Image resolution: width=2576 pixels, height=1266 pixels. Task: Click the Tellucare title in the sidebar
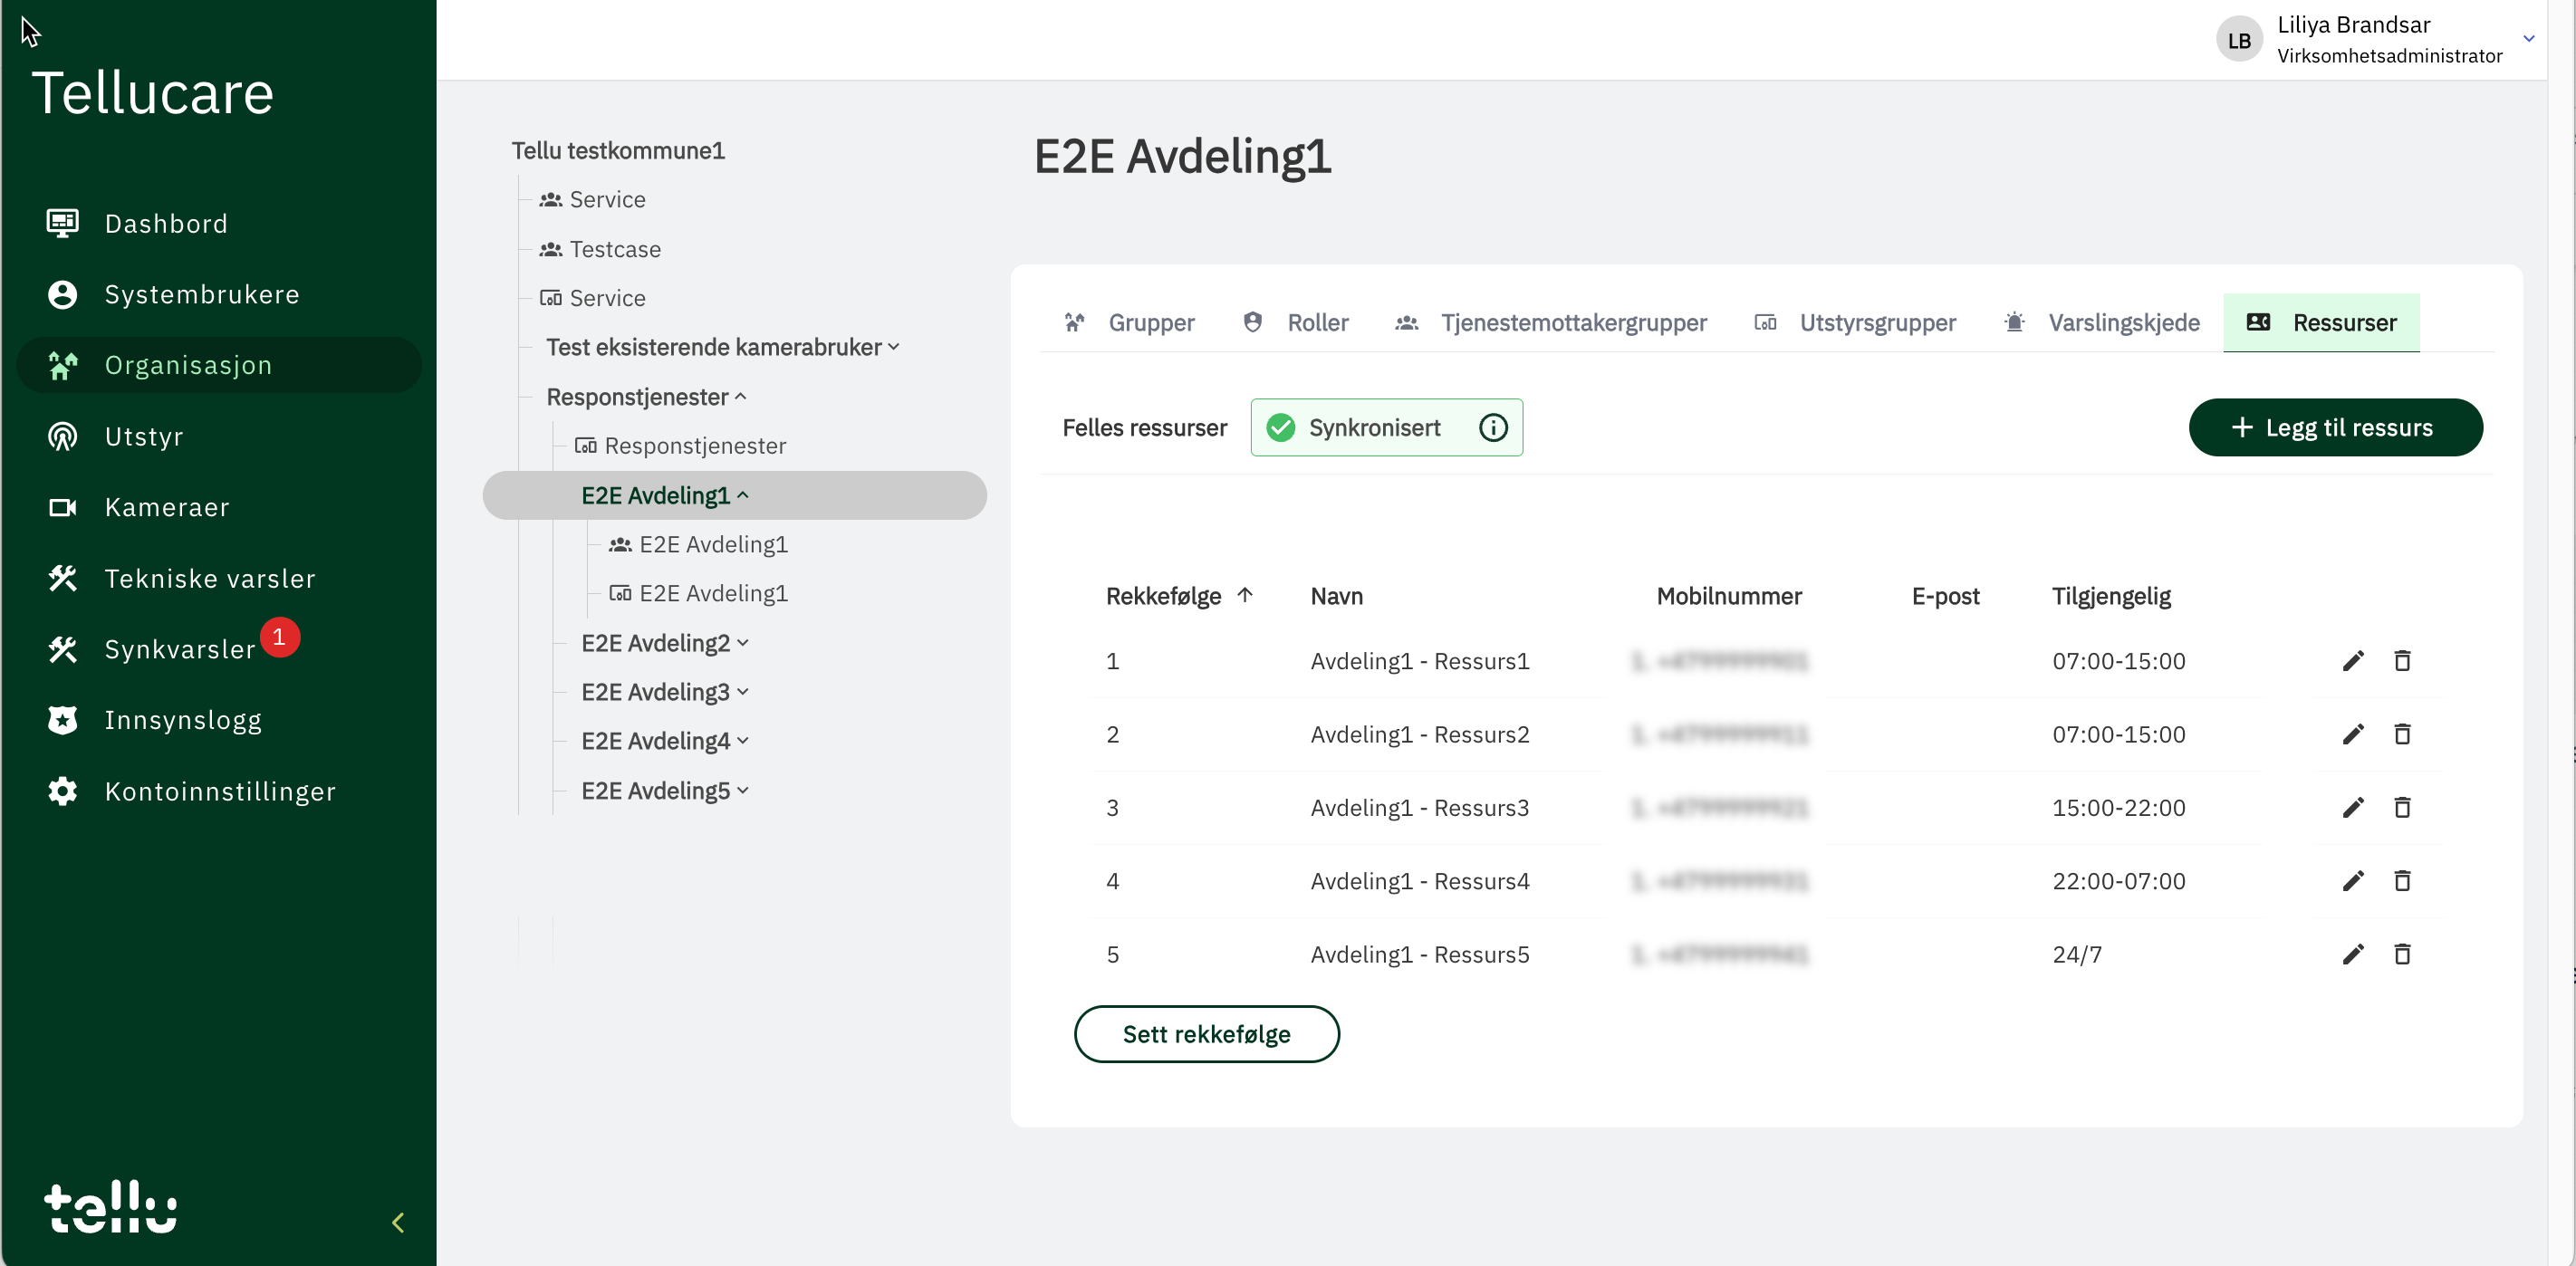pos(152,93)
